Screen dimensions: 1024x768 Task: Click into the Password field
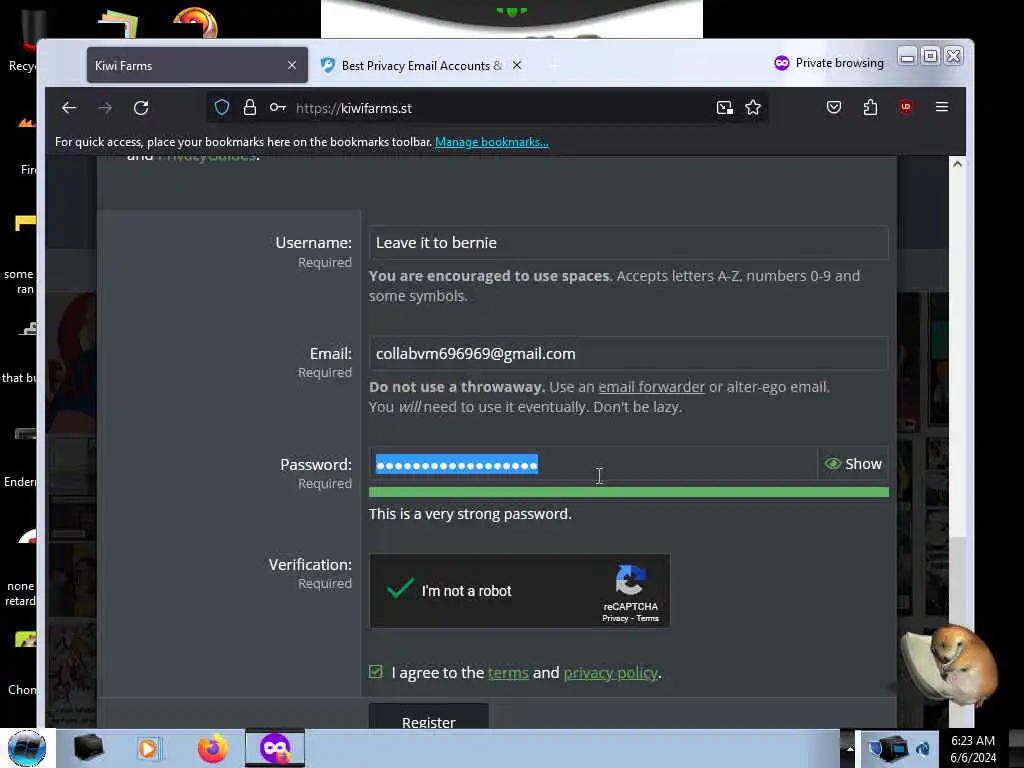pyautogui.click(x=593, y=464)
